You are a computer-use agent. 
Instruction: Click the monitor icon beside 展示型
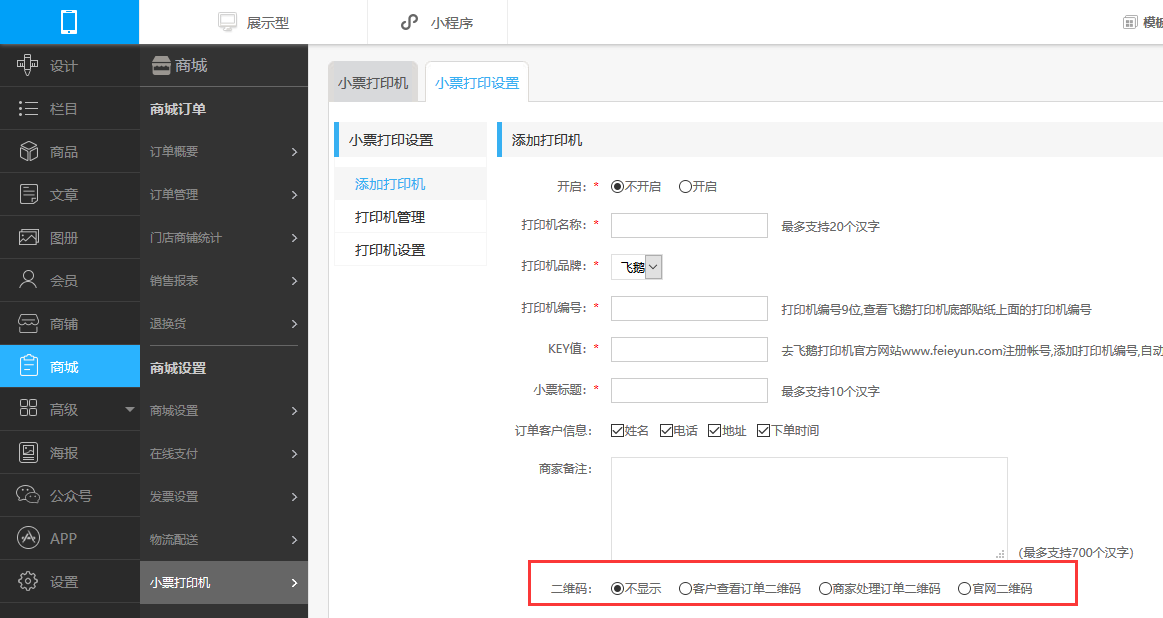point(227,22)
